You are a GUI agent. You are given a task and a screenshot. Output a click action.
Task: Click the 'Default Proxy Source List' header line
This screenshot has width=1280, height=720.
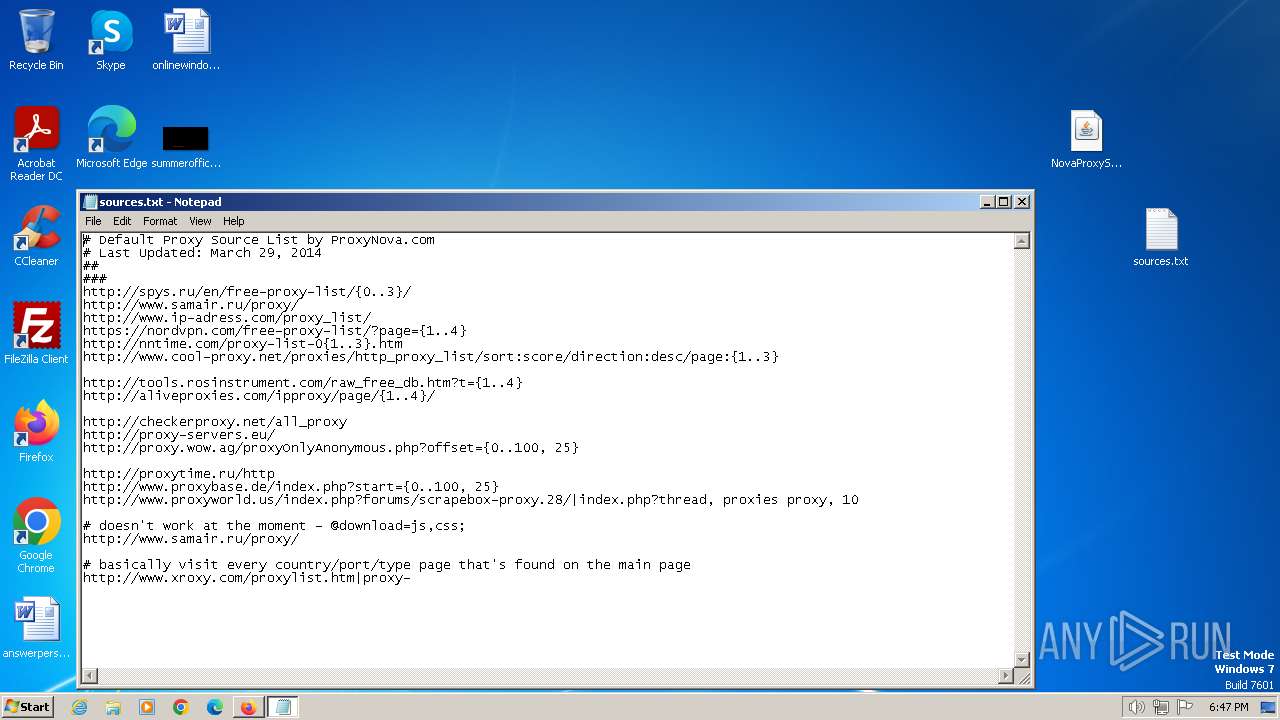(259, 240)
